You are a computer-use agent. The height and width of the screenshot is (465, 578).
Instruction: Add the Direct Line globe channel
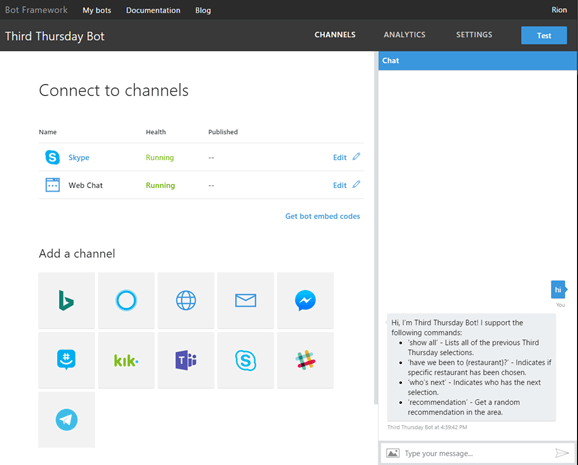click(186, 301)
